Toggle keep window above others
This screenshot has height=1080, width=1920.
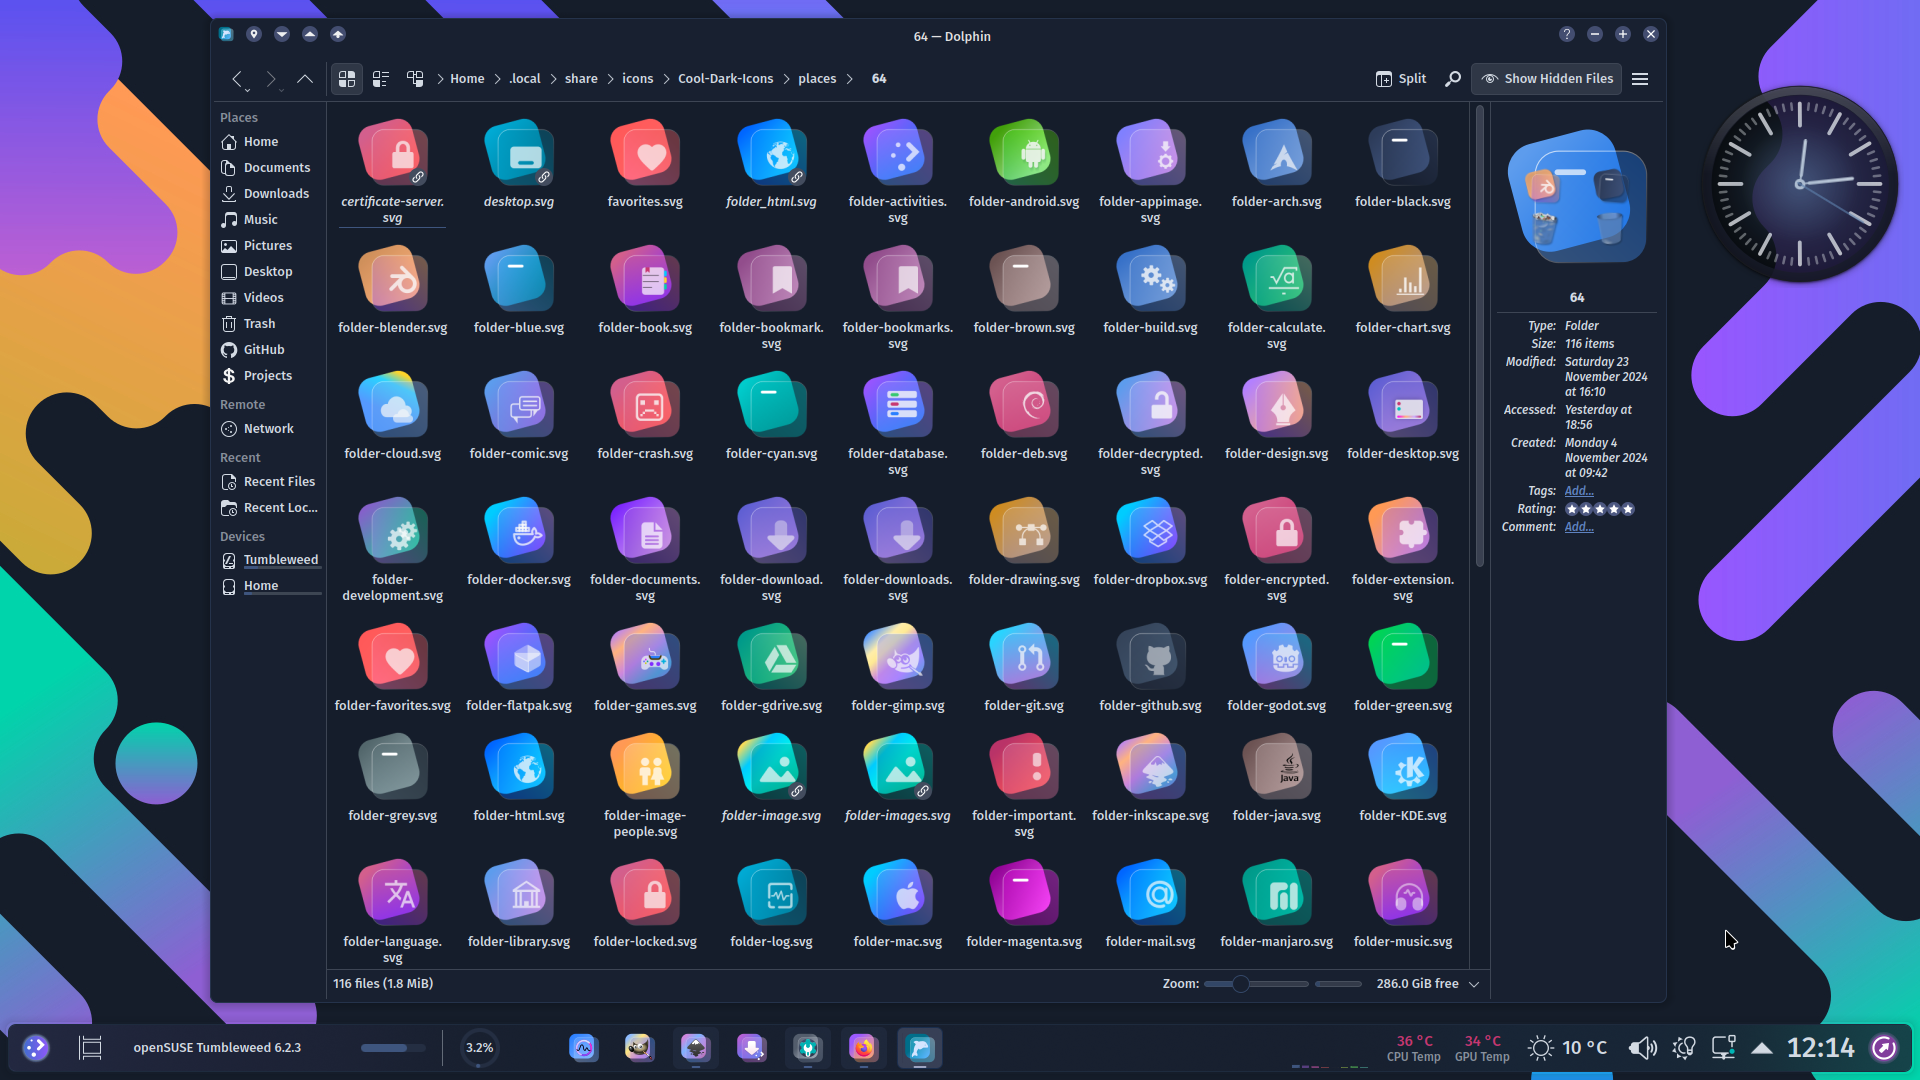coord(310,34)
